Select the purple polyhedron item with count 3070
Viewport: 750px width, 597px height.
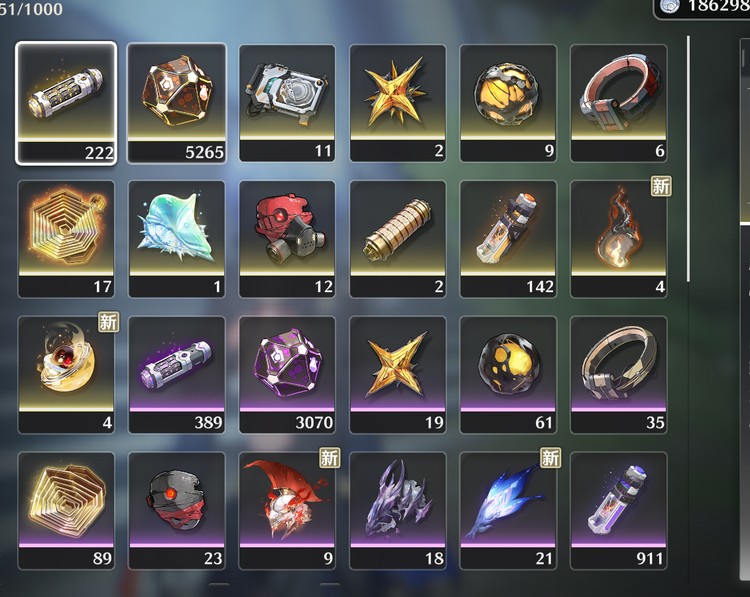click(287, 375)
